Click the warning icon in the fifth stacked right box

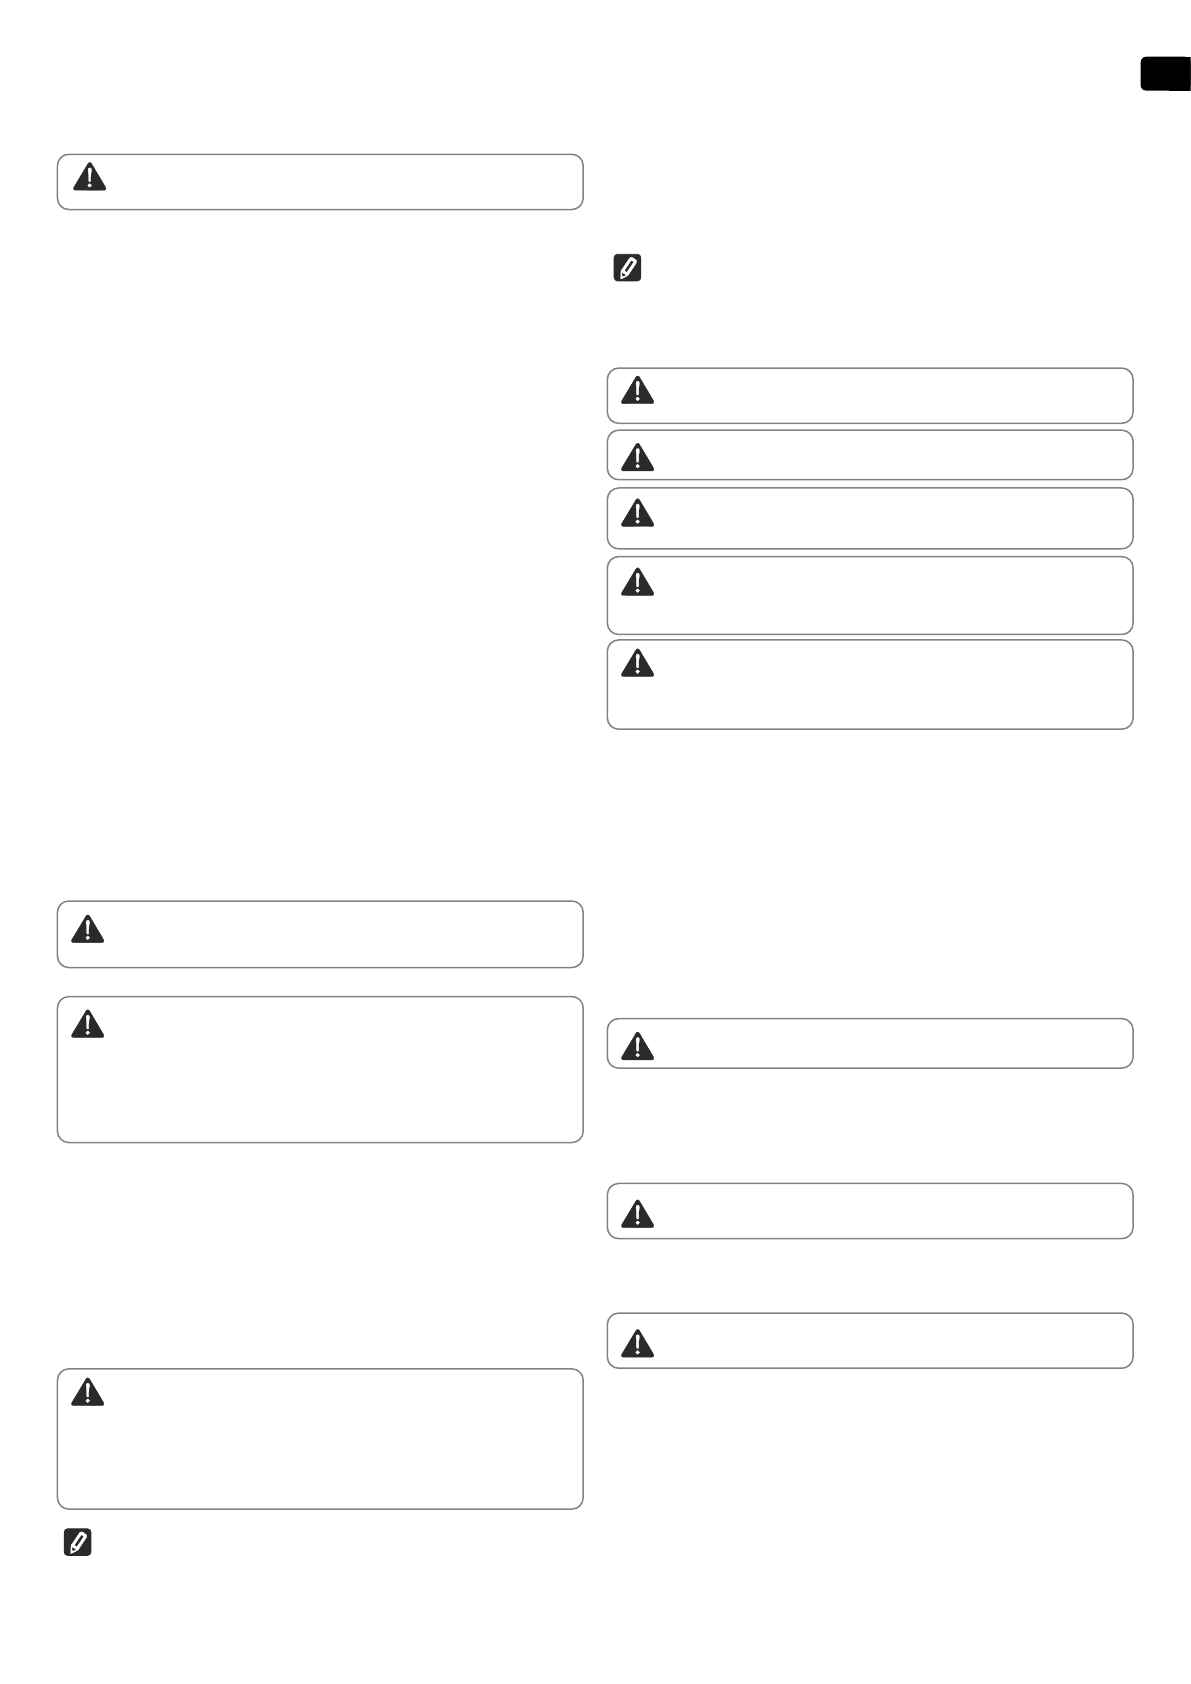[x=637, y=663]
